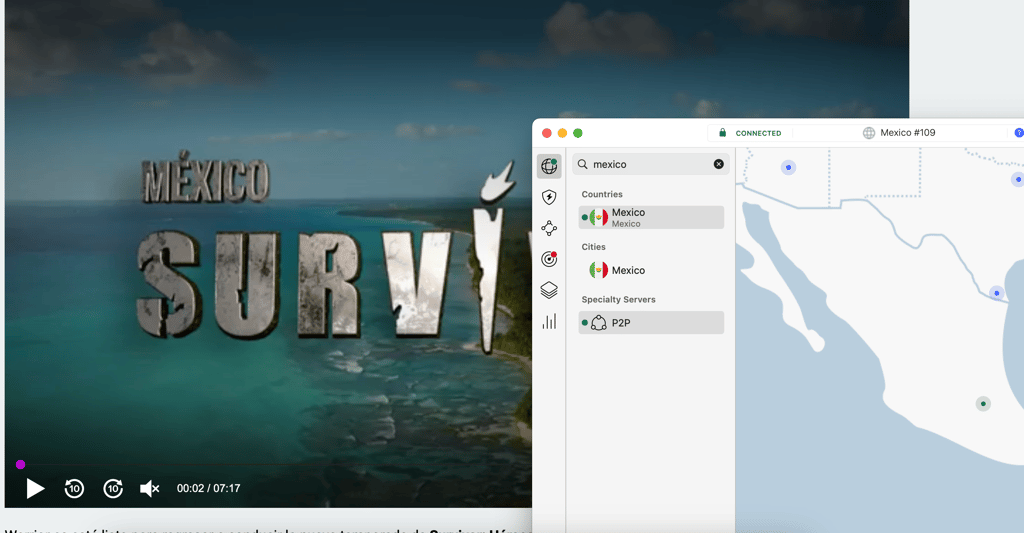Click the green Mexico server pin on map
Screen dimensions: 1024x533
tap(983, 404)
